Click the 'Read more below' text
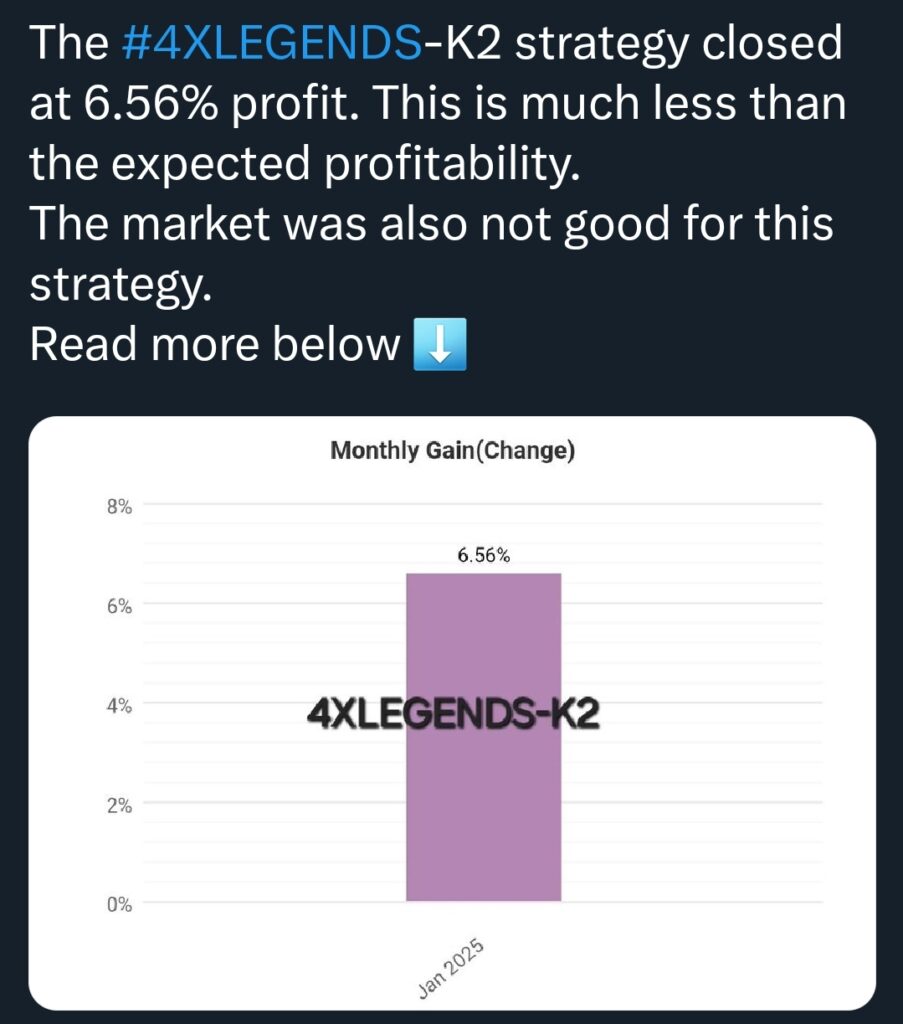The height and width of the screenshot is (1024, 903). (x=215, y=344)
